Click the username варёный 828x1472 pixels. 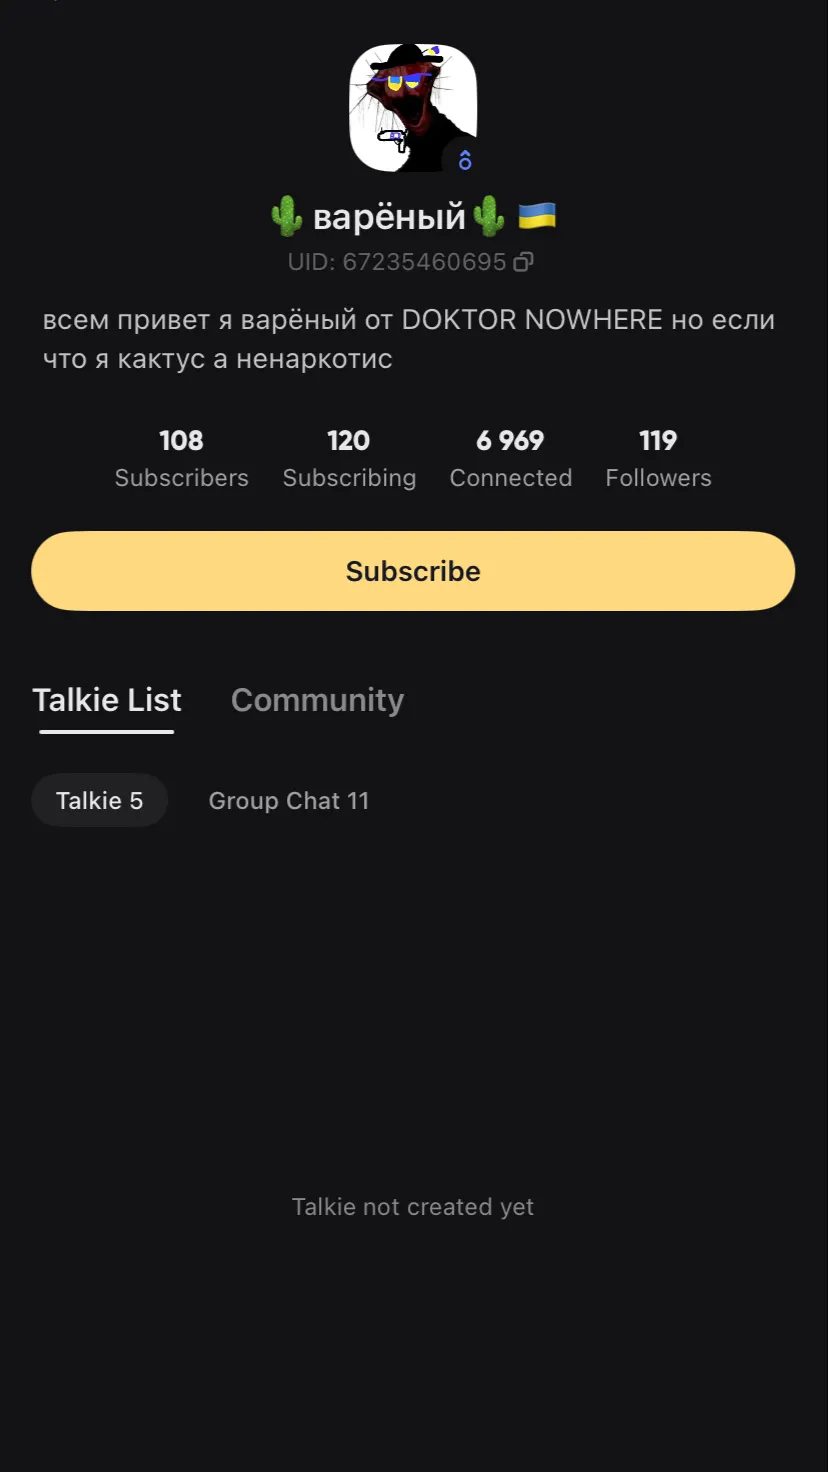389,216
